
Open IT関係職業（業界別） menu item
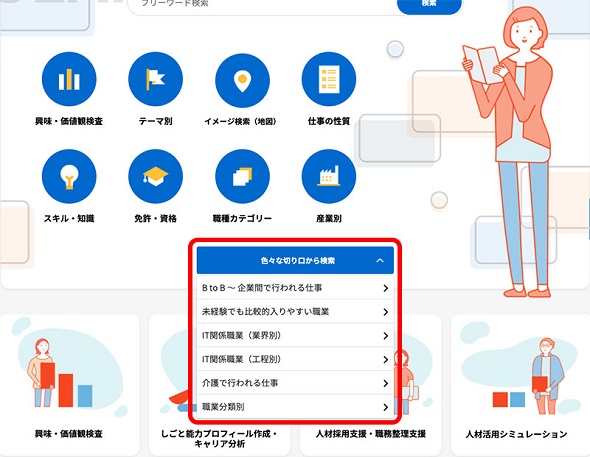[x=295, y=335]
